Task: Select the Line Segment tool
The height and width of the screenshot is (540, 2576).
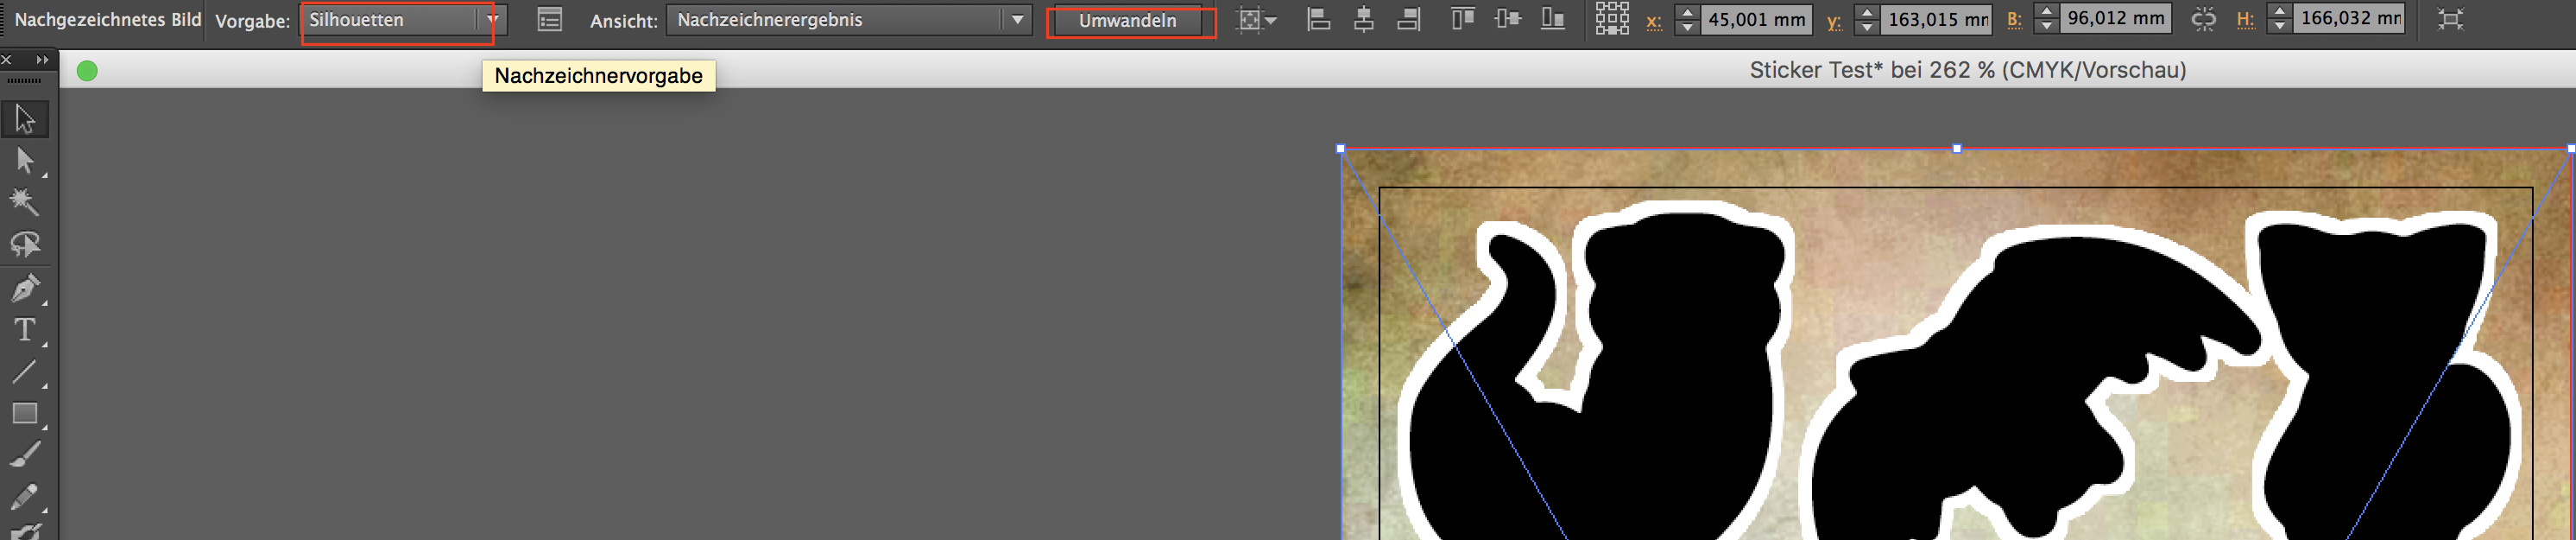Action: click(25, 372)
